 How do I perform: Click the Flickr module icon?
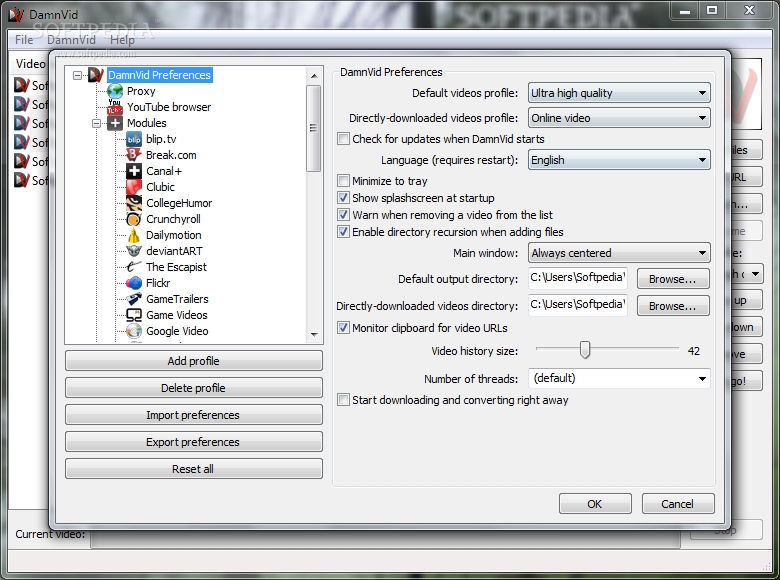pos(134,283)
